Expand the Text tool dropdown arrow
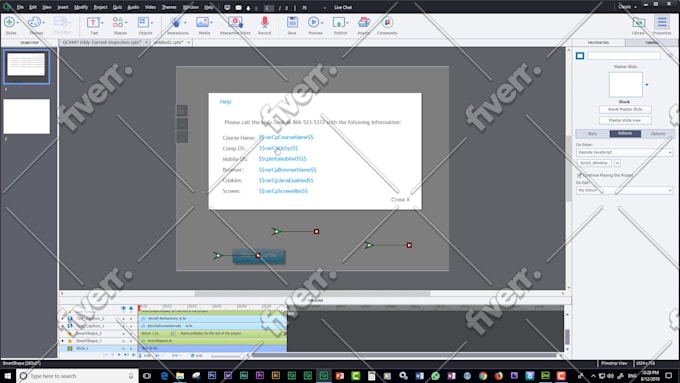Screen dimensions: 680x383 pyautogui.click(x=102, y=23)
